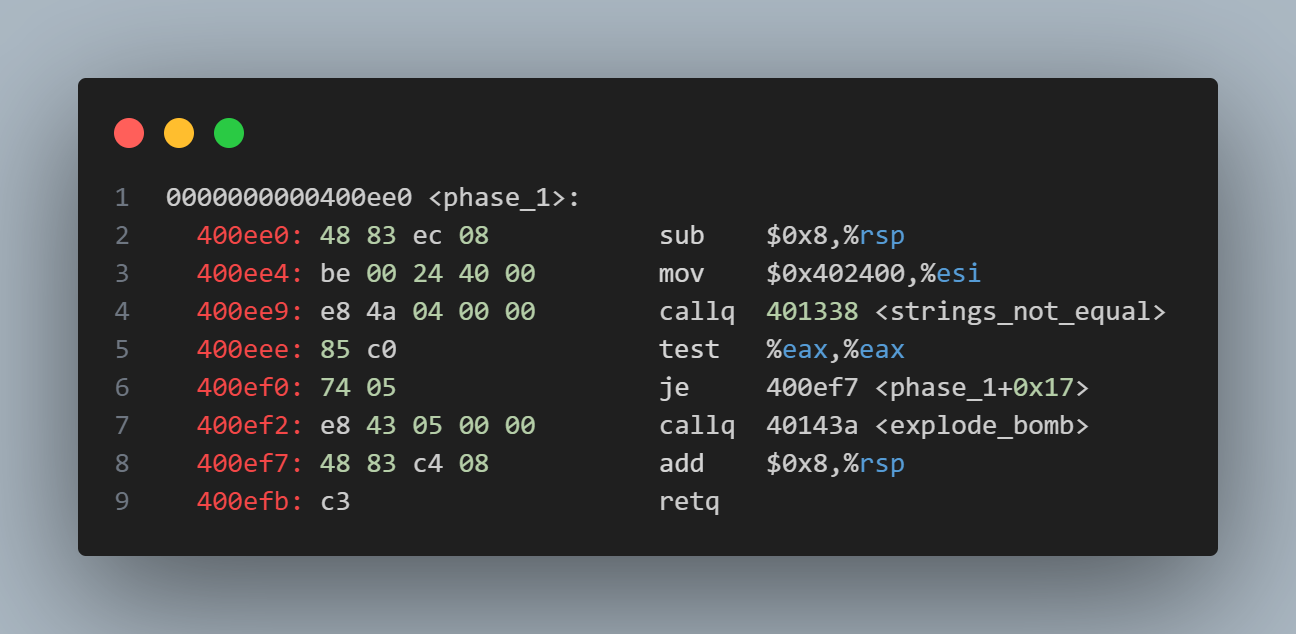Click the retq instruction

click(x=689, y=502)
